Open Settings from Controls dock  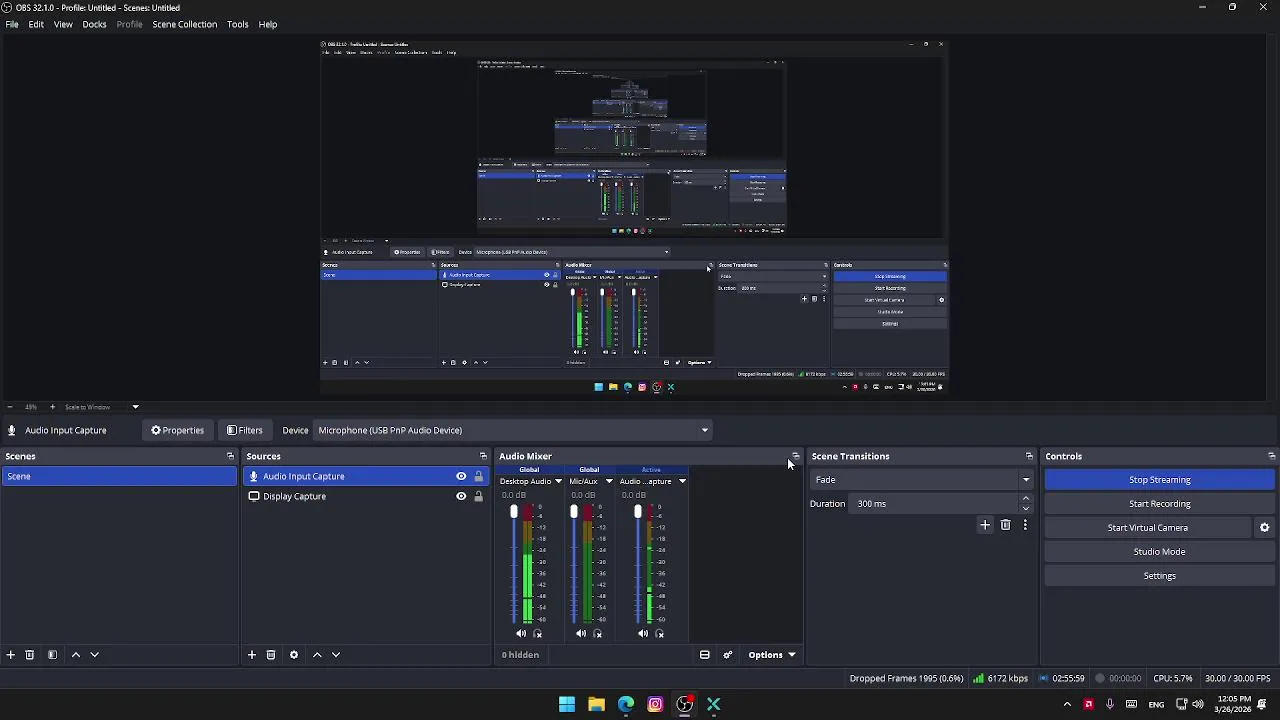coord(1160,576)
